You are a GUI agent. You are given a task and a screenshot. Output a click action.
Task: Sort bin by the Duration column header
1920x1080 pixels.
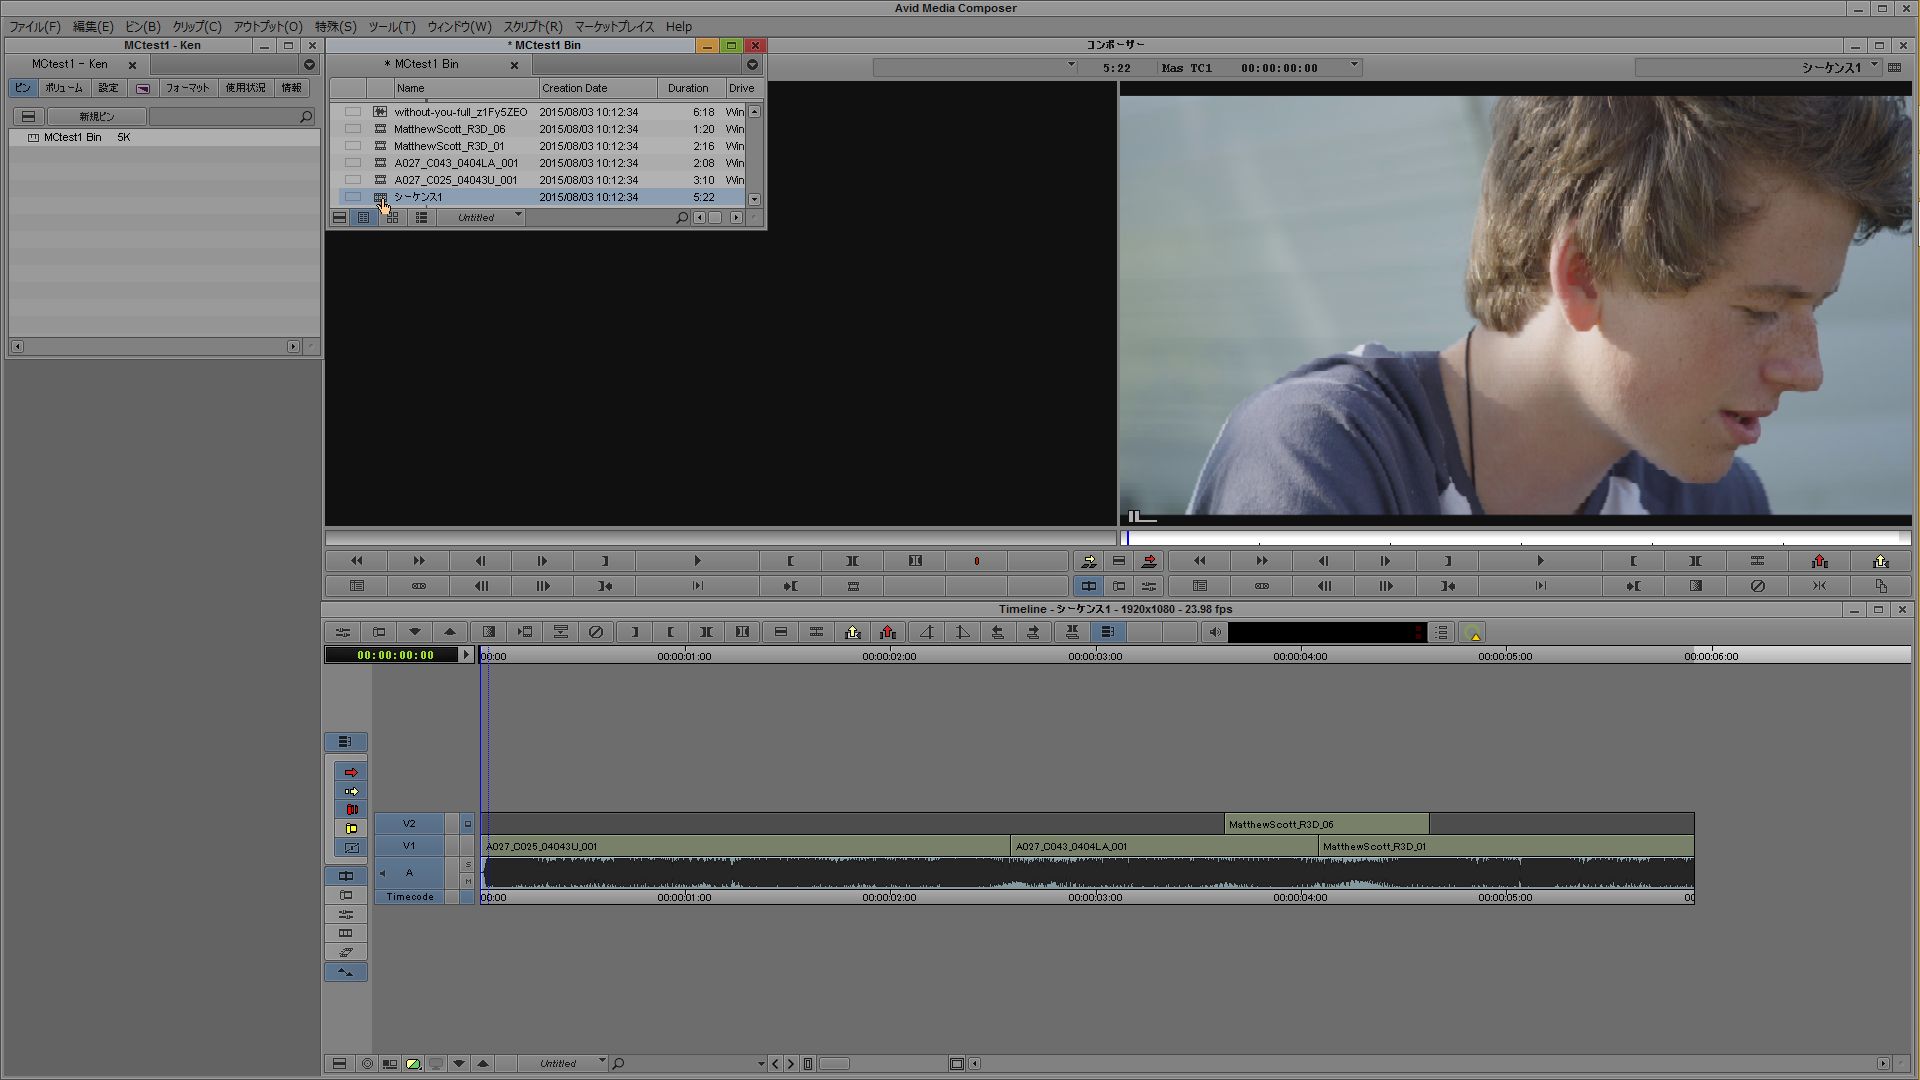pos(688,88)
